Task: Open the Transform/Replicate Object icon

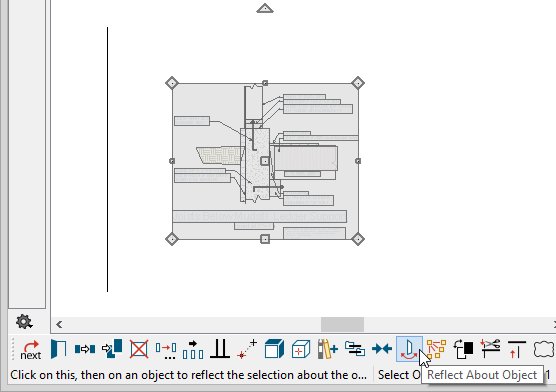Action: [x=193, y=349]
